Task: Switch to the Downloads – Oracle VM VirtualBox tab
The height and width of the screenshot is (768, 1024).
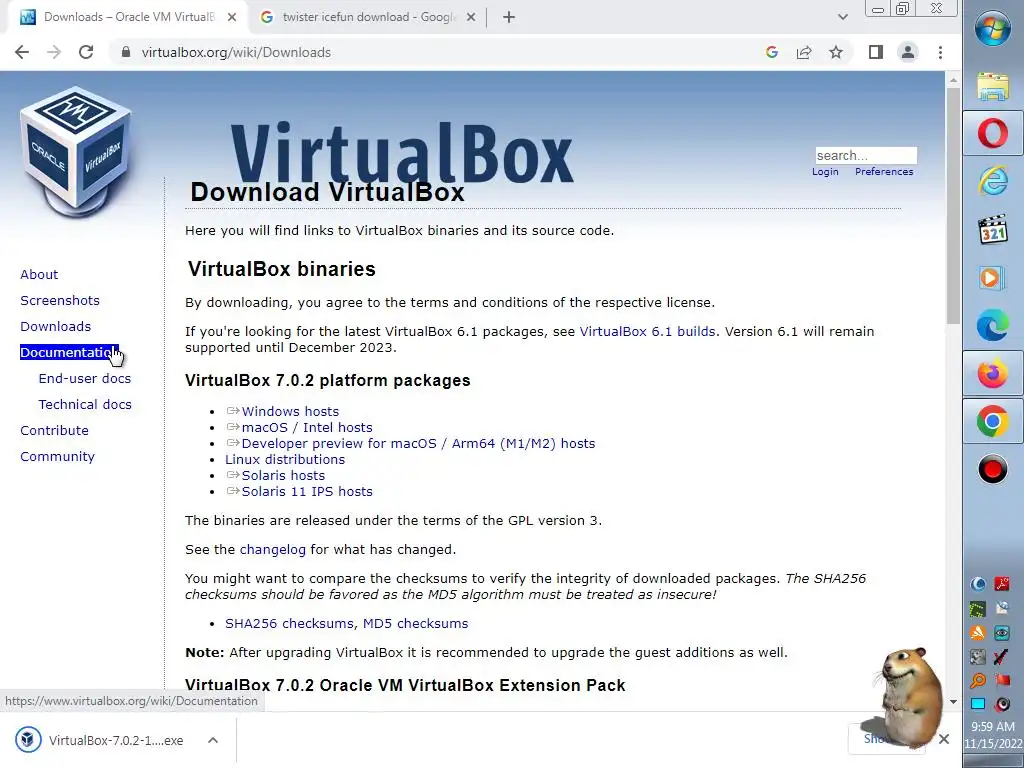Action: coord(128,18)
